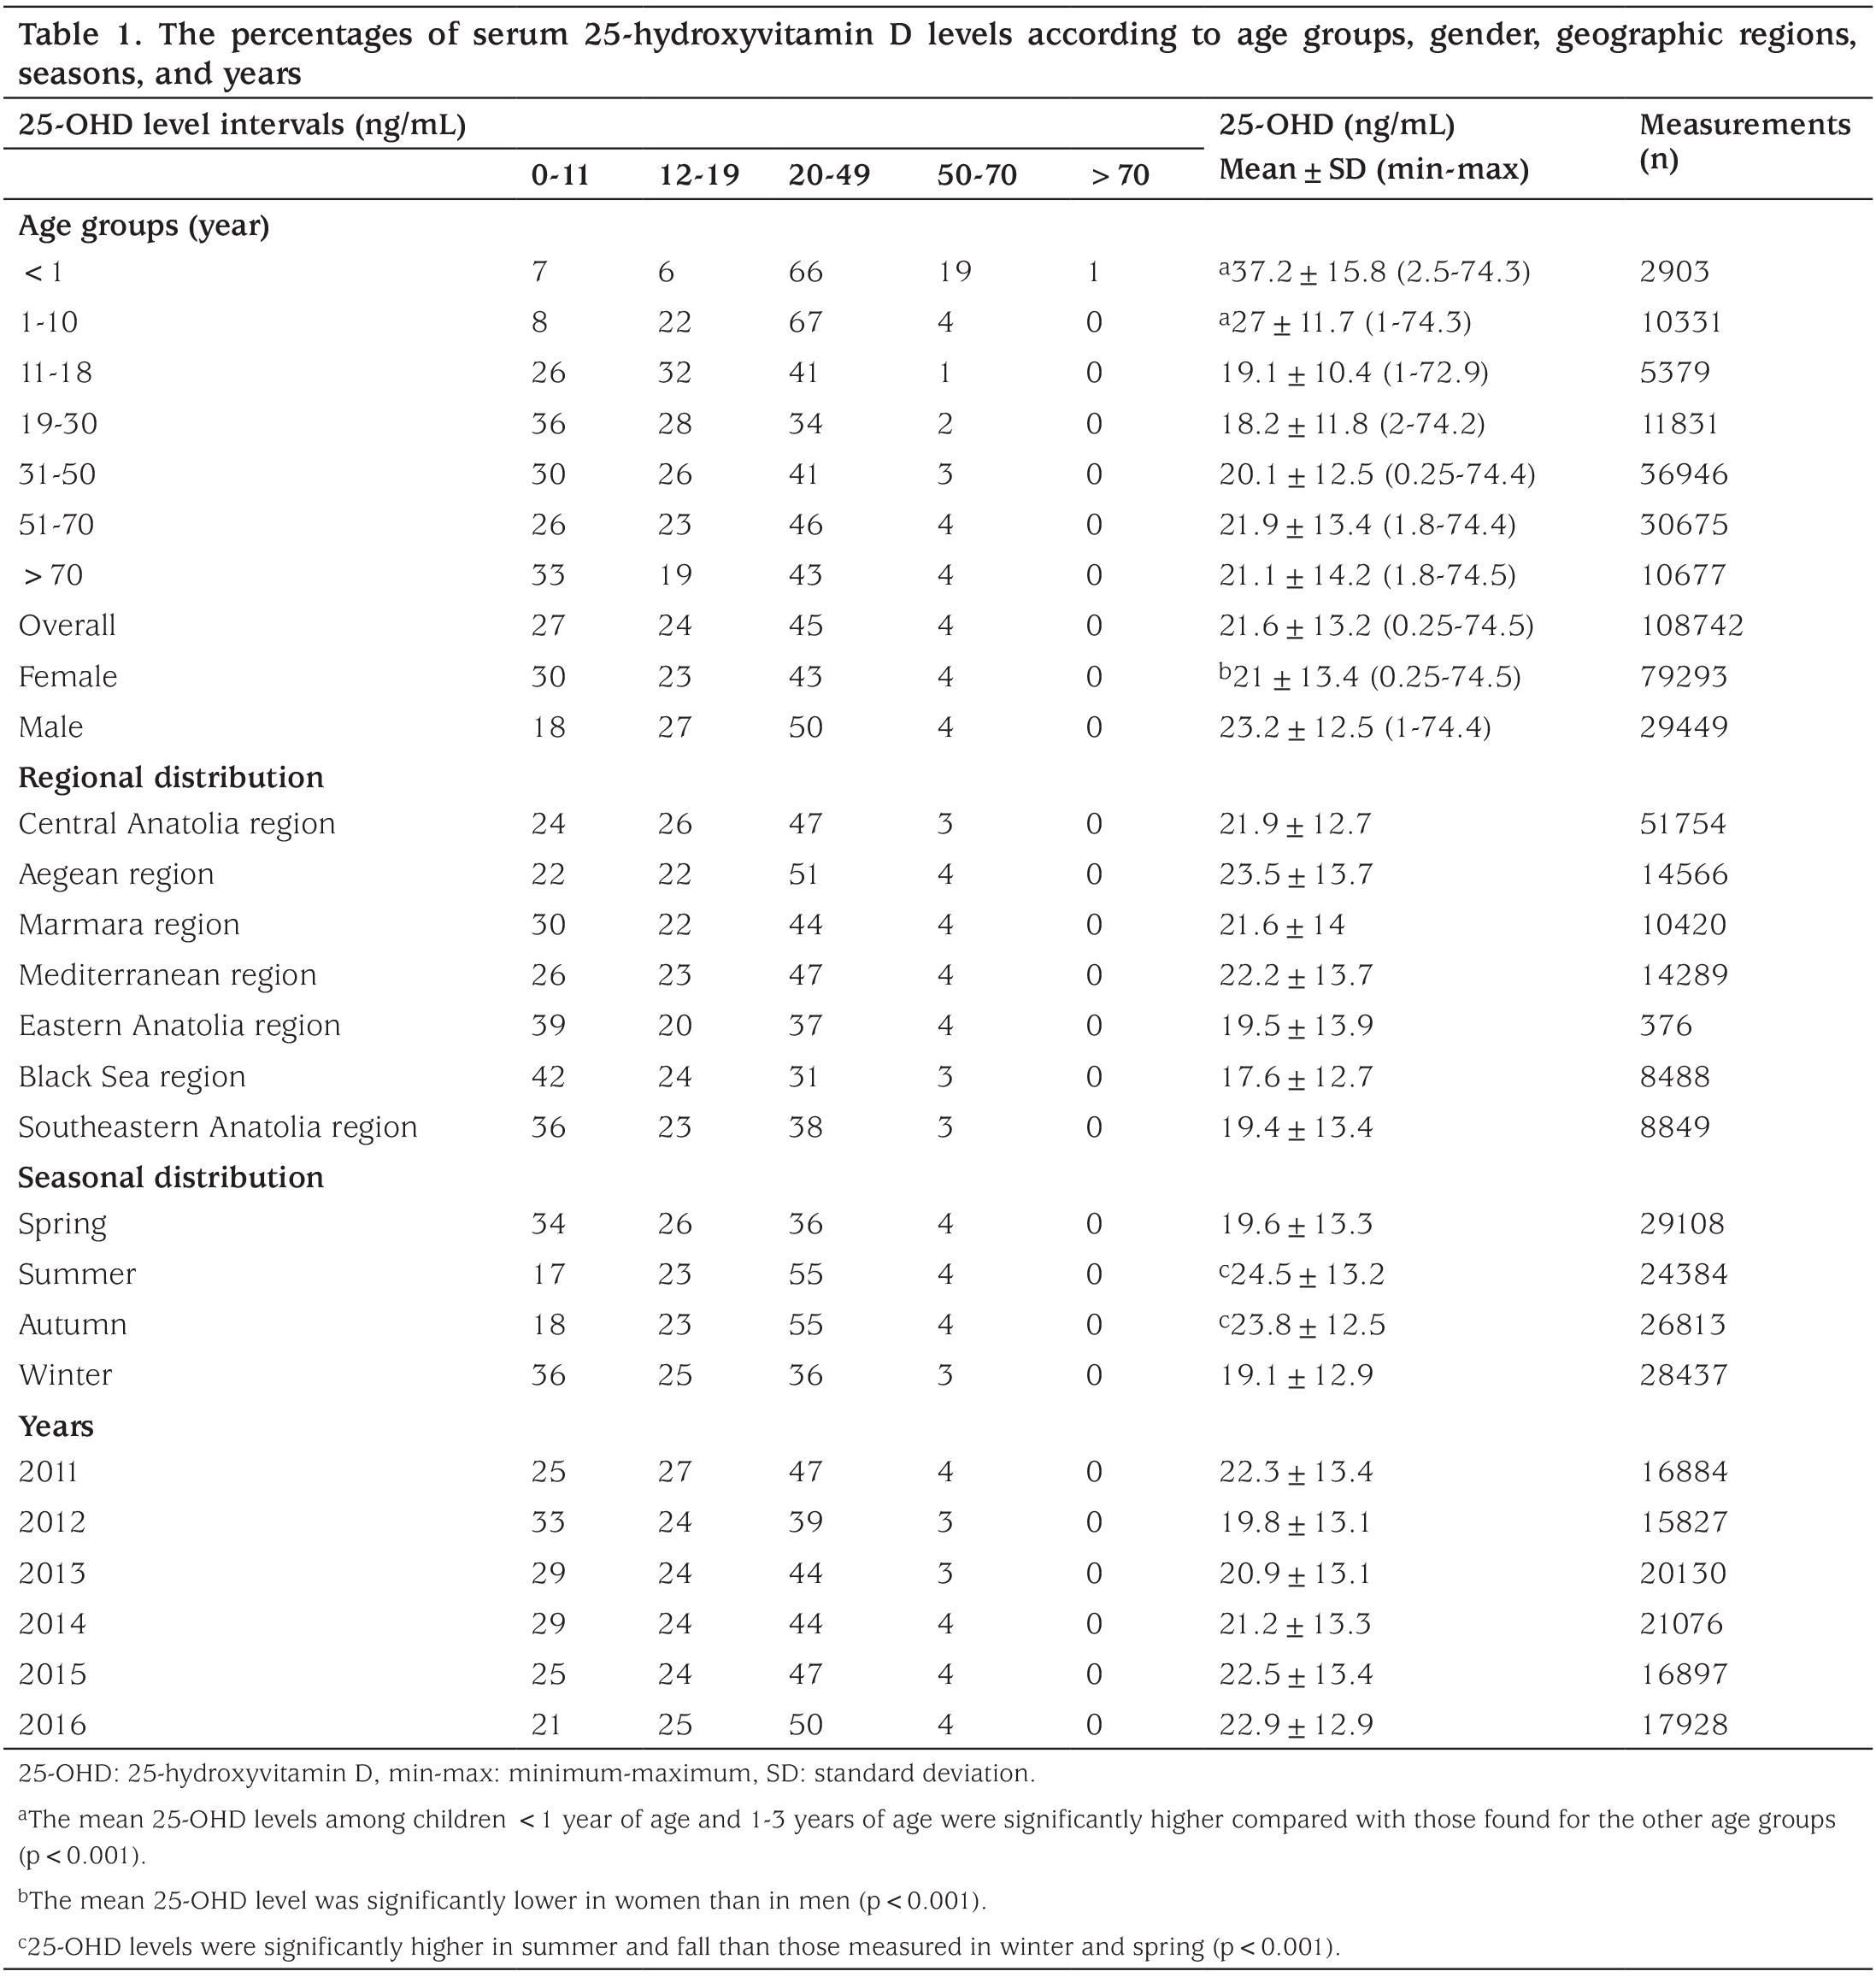Viewport: 1876px width, 1977px height.
Task: Click the Years section heading
Action: click(x=56, y=1426)
